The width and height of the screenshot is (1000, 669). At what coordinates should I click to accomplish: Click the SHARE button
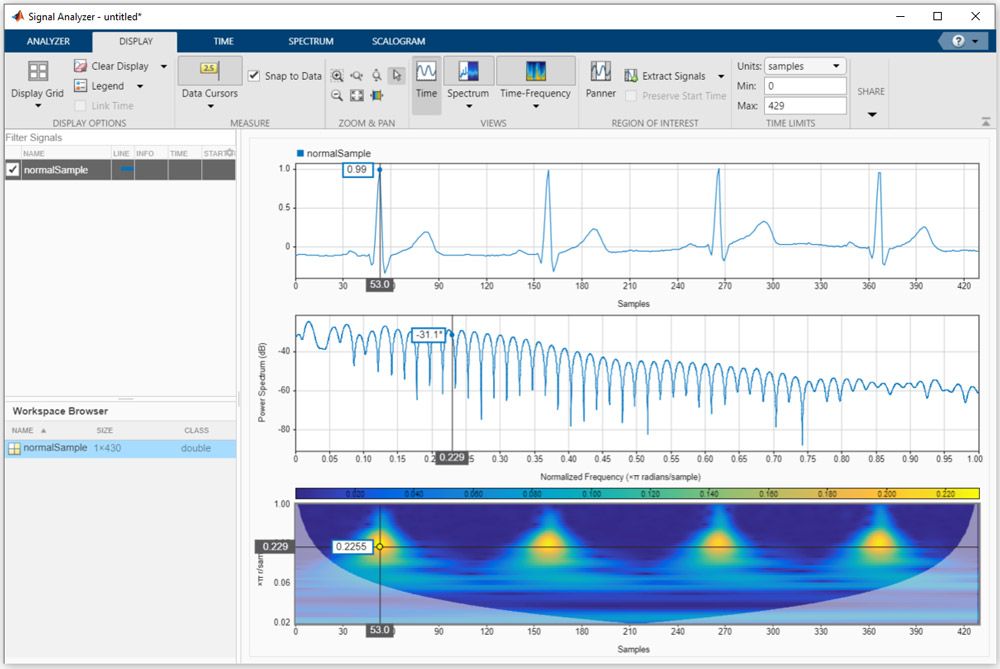pos(870,90)
